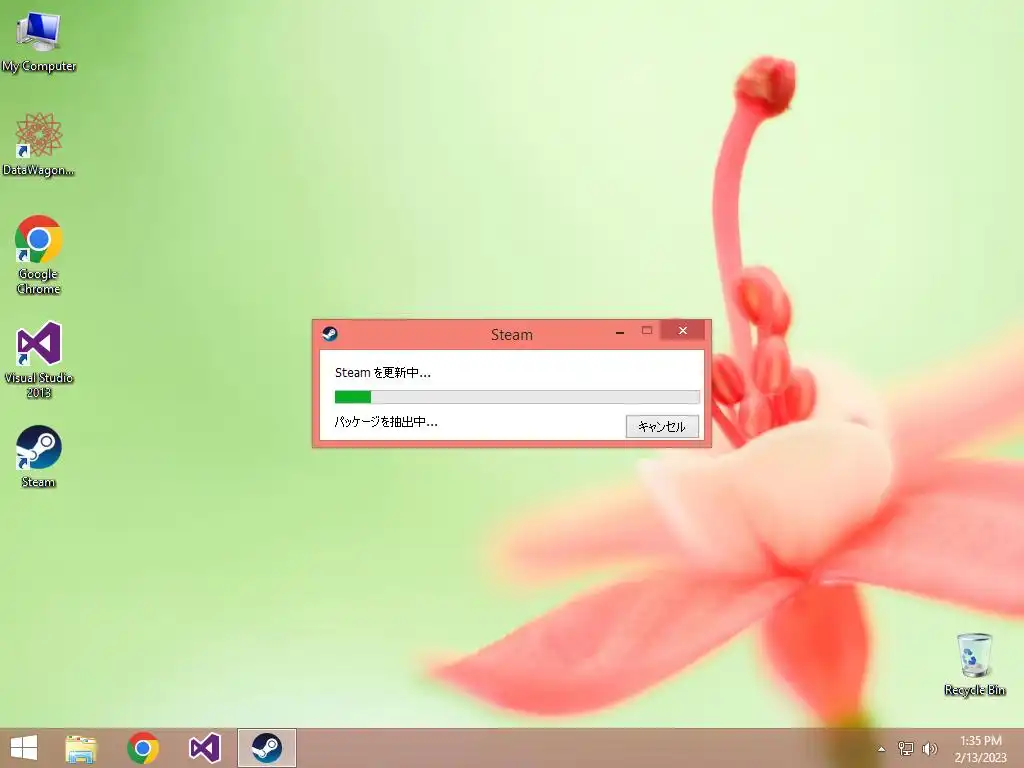The height and width of the screenshot is (768, 1024).
Task: Click the Steam dialog title text
Action: point(511,334)
